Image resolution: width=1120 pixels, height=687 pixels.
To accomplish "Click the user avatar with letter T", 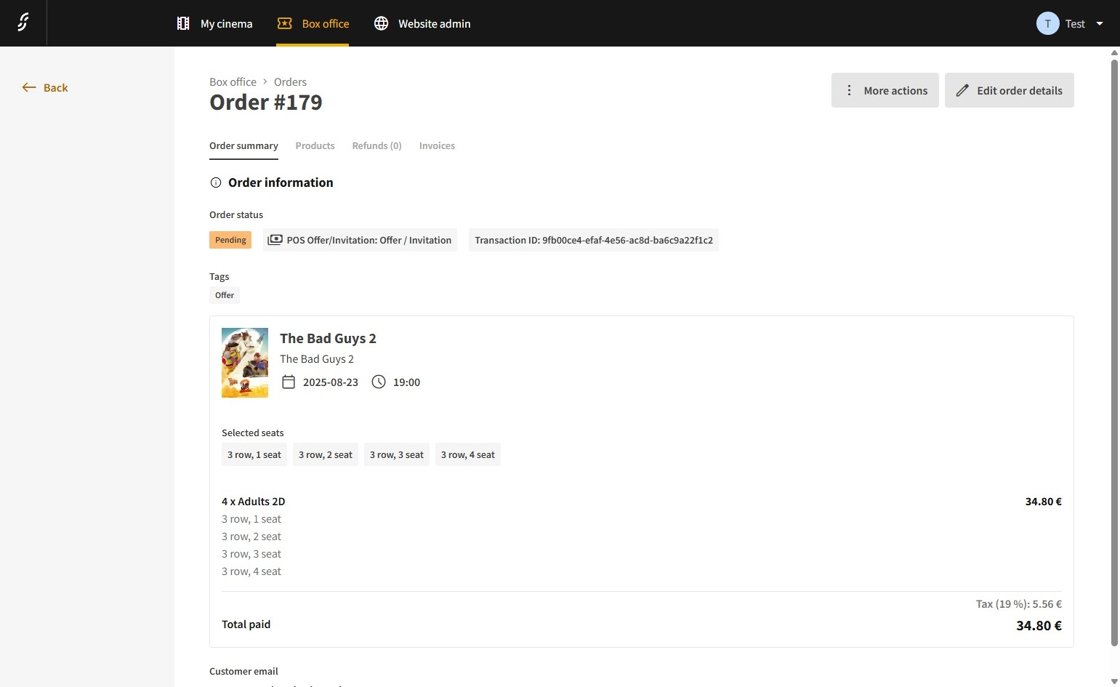I will 1047,23.
